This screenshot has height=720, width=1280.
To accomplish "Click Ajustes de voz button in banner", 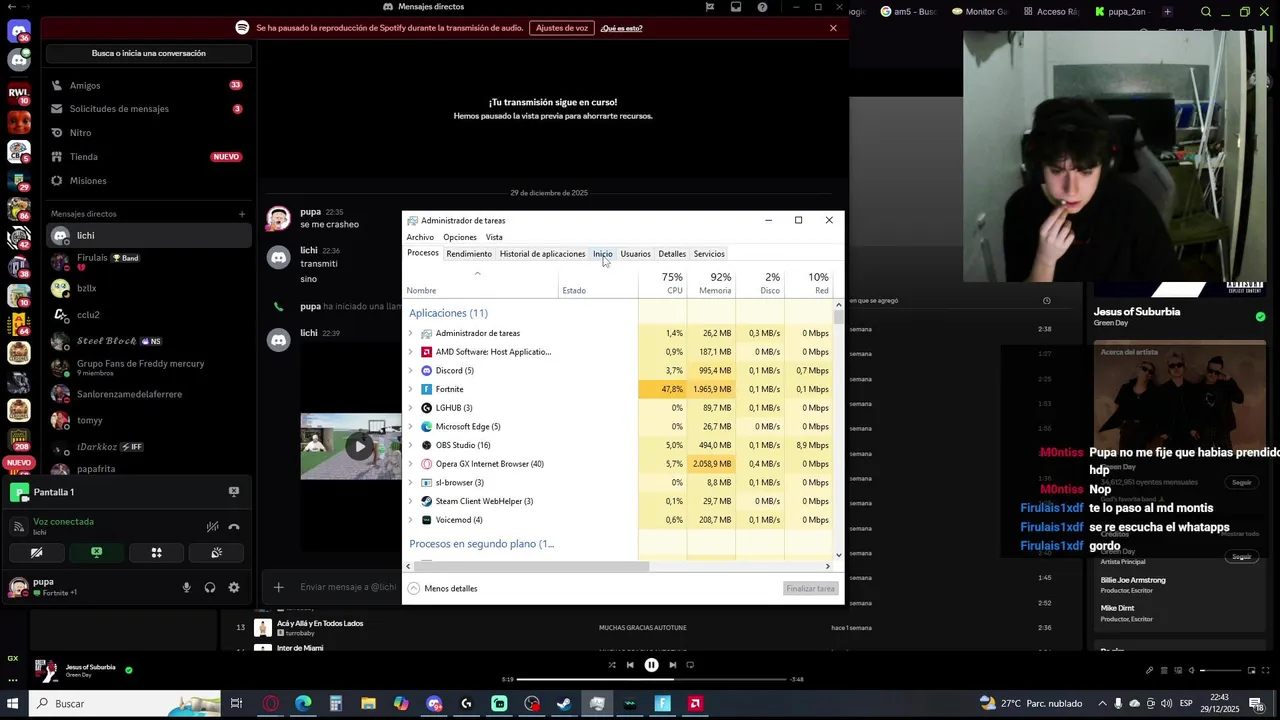I will tap(561, 28).
